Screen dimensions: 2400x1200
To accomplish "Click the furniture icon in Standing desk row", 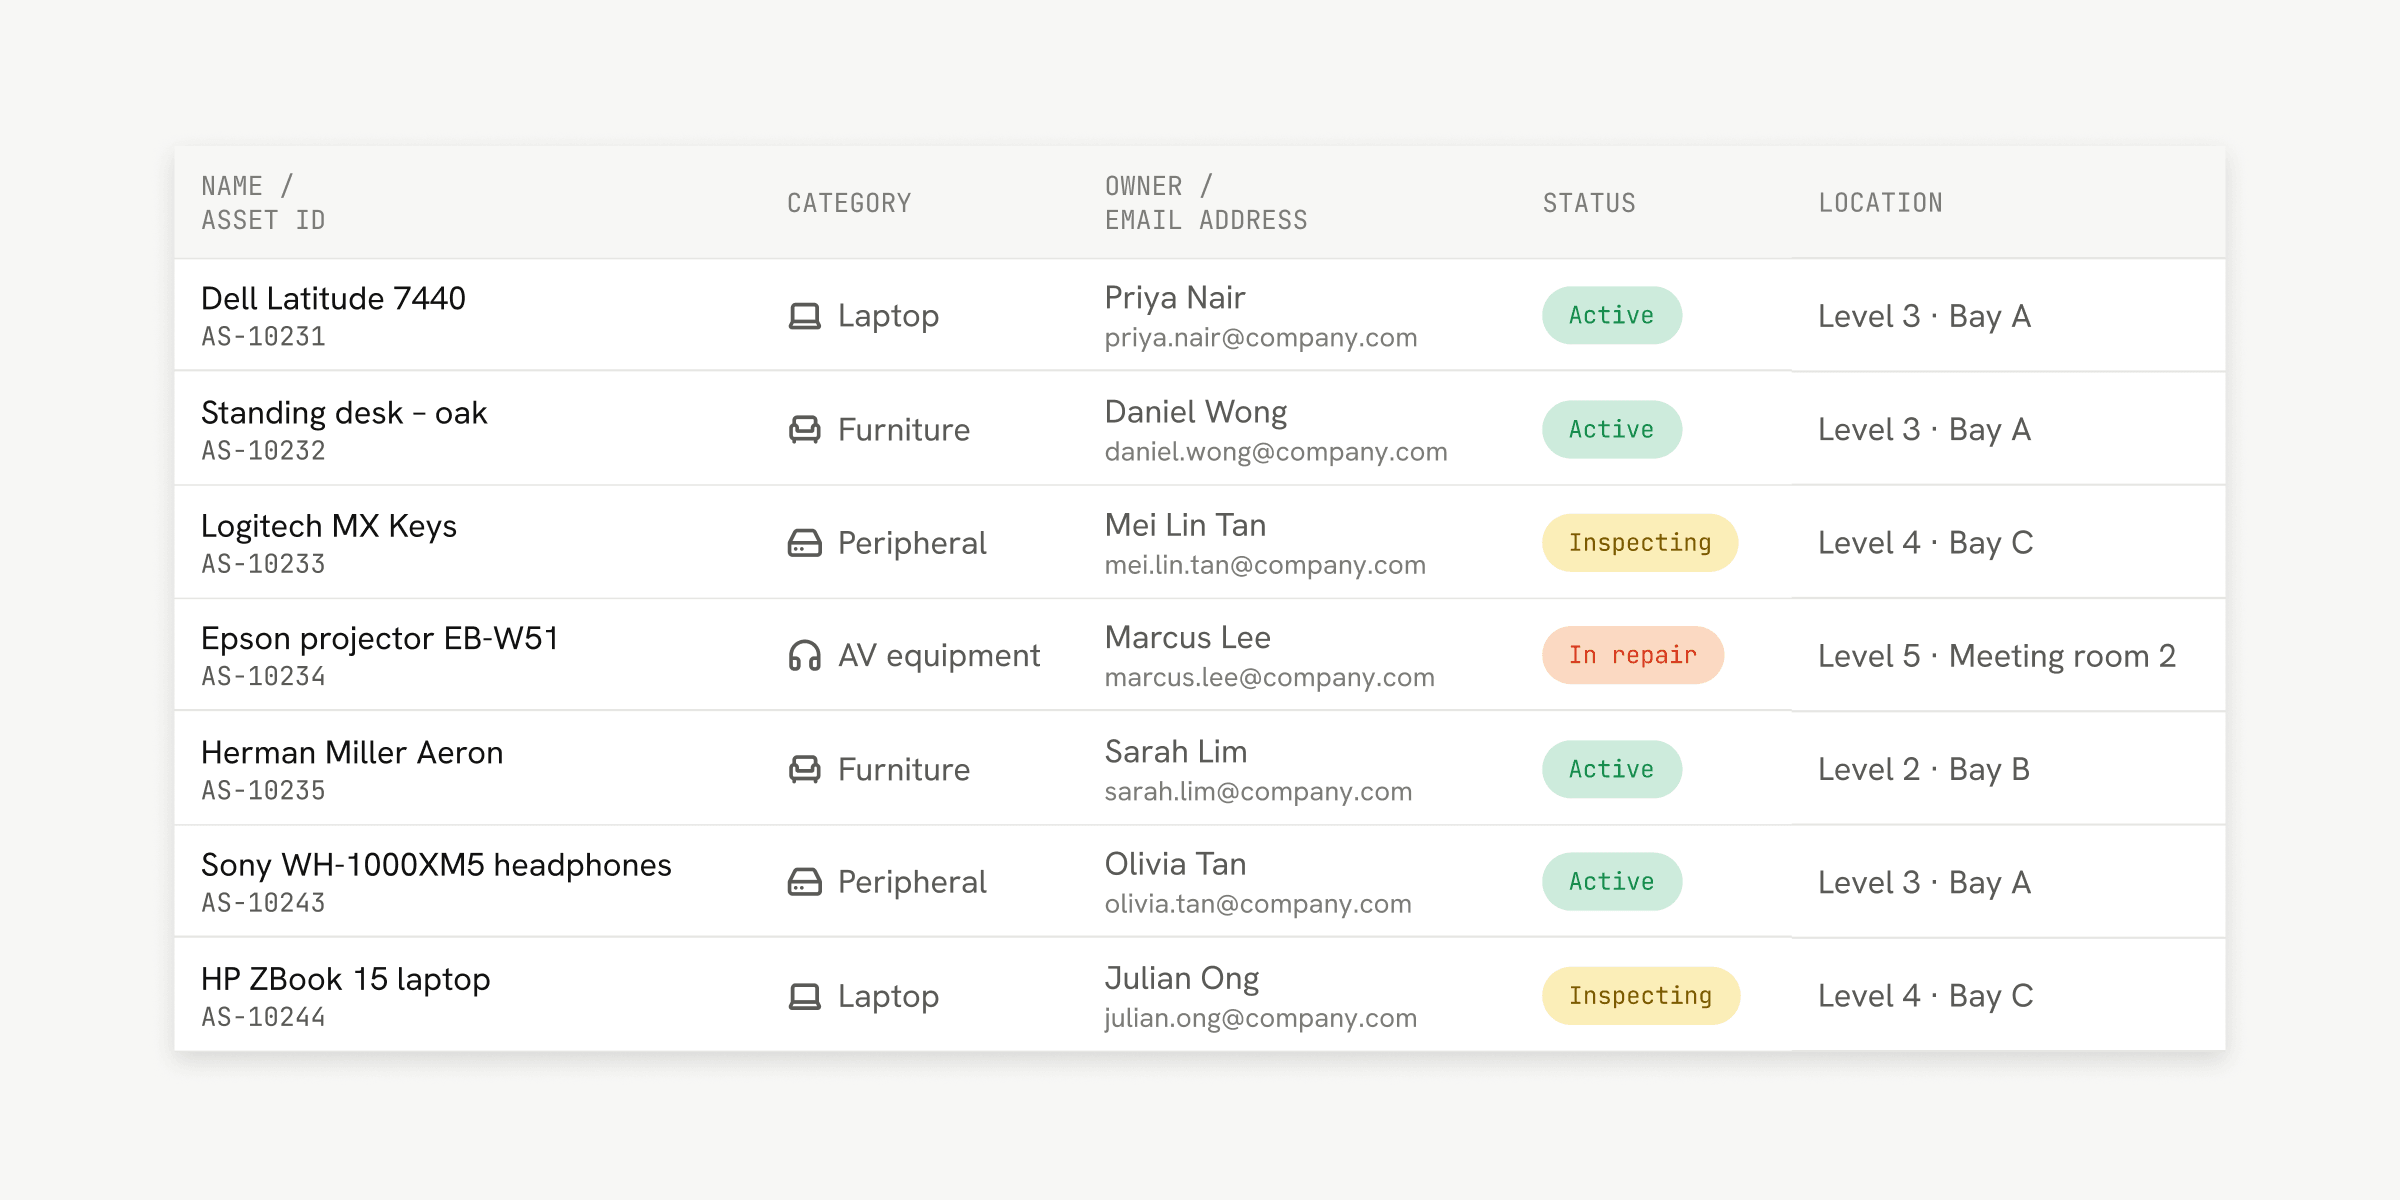I will pyautogui.click(x=804, y=430).
